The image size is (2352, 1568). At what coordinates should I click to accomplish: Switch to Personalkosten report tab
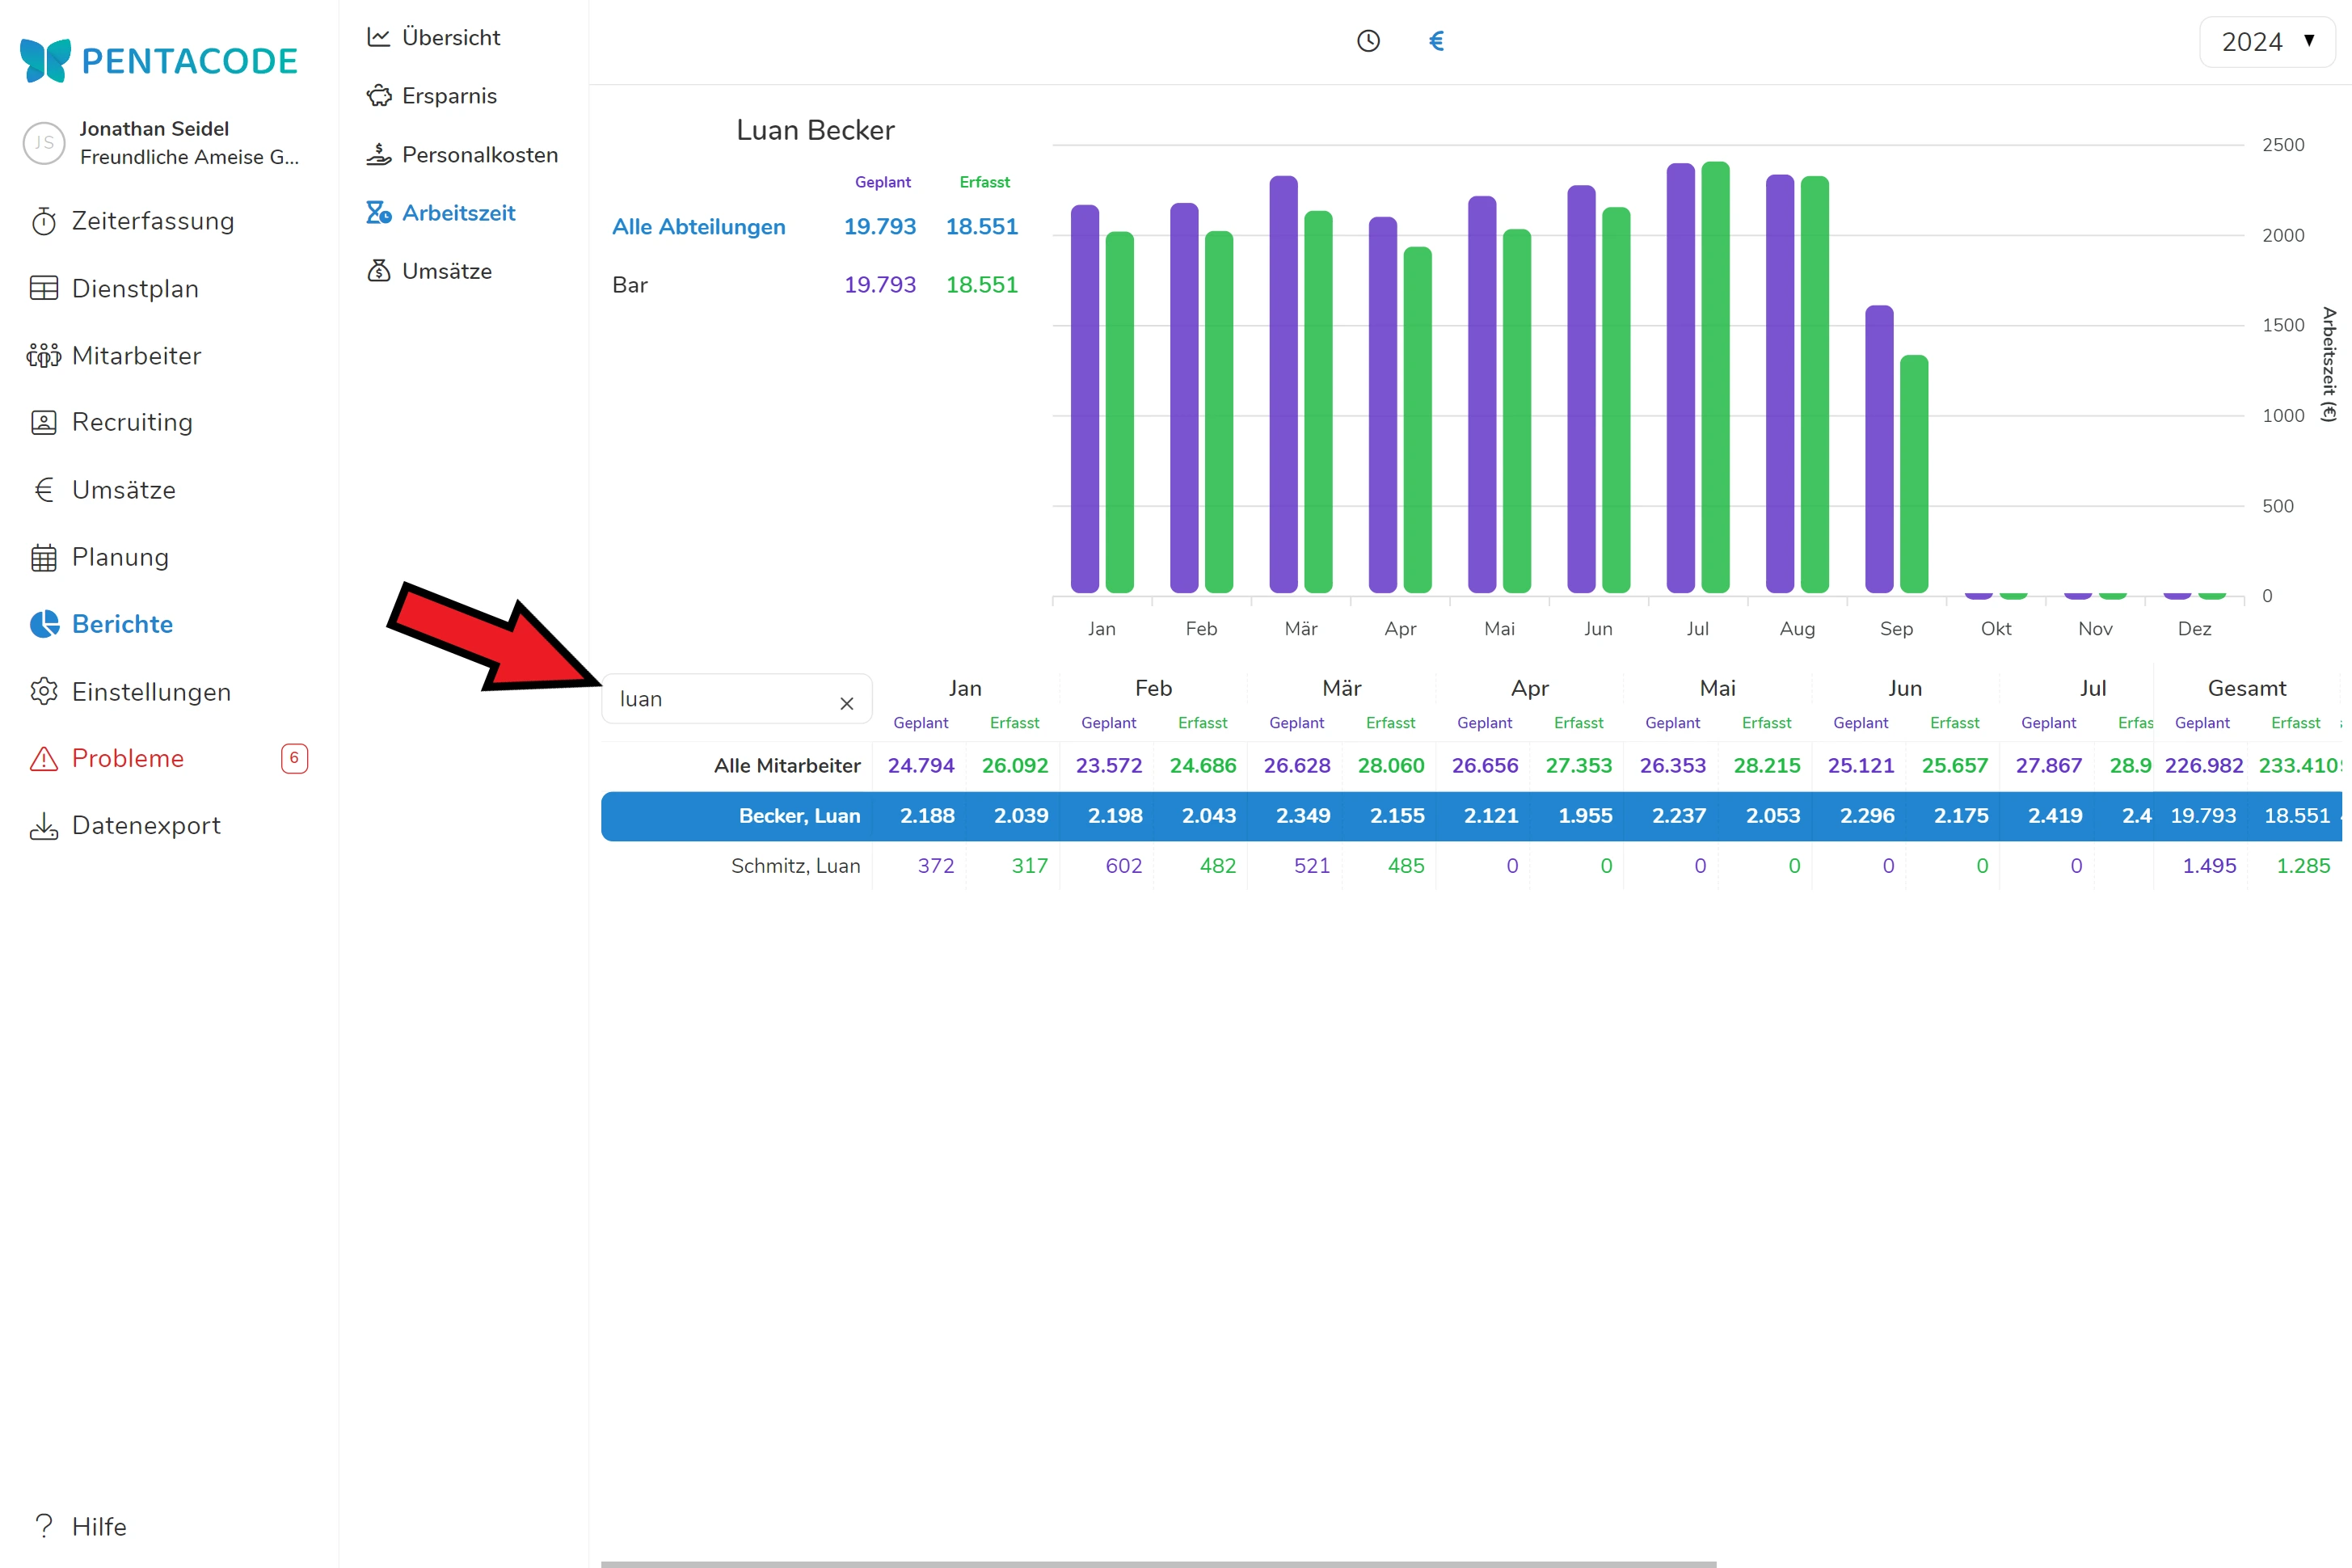[479, 154]
